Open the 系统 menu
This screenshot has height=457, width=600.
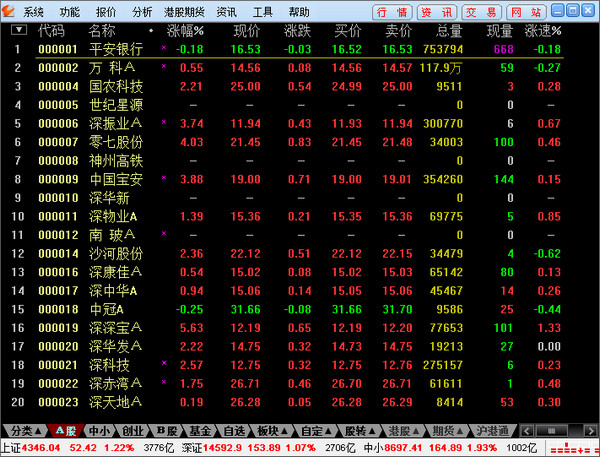click(x=33, y=12)
